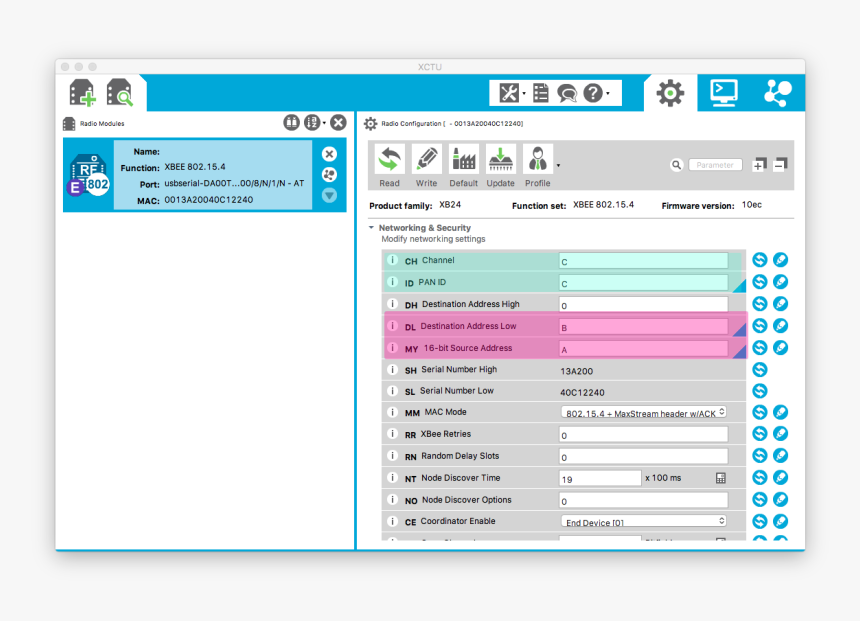Screen dimensions: 860x621
Task: Switch to Configuration working mode gear
Action: point(670,93)
